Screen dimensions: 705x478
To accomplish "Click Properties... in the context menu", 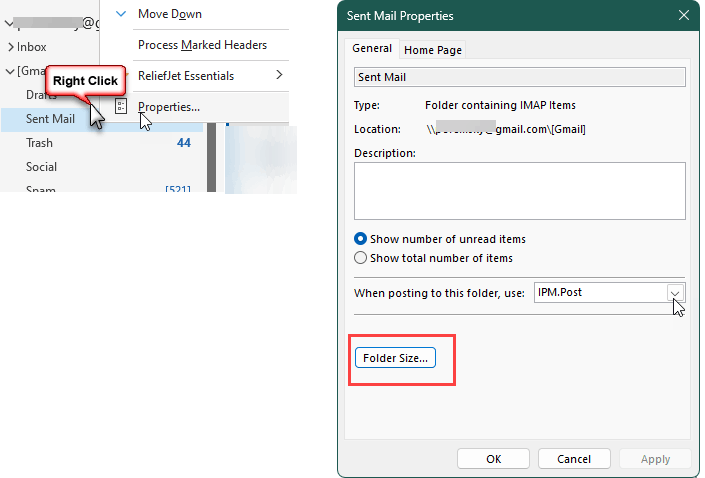I will [169, 107].
